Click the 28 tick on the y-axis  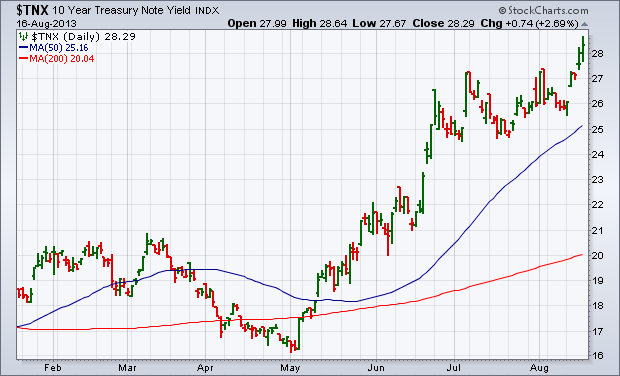coord(598,54)
